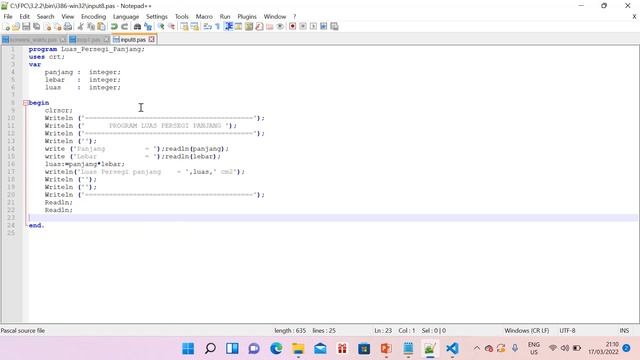Click the 'length : 635' status text
The height and width of the screenshot is (360, 640).
[290, 331]
